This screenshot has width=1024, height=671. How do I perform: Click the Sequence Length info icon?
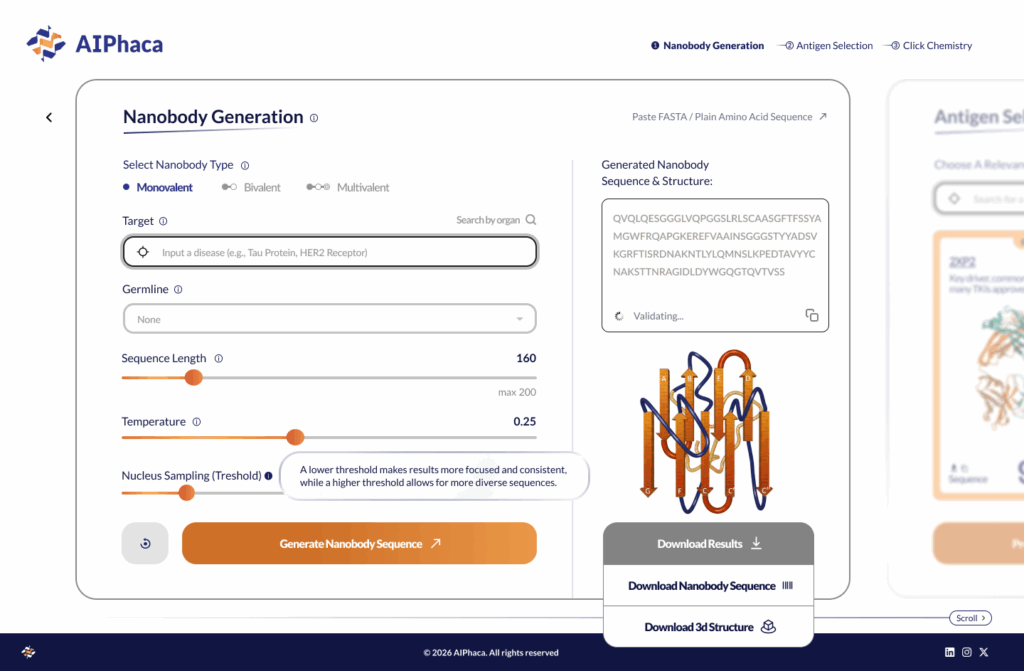click(219, 359)
